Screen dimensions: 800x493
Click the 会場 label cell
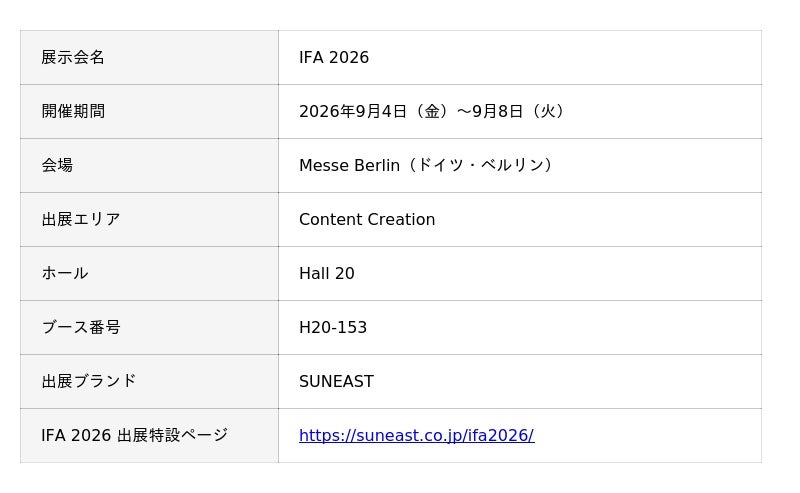click(149, 165)
